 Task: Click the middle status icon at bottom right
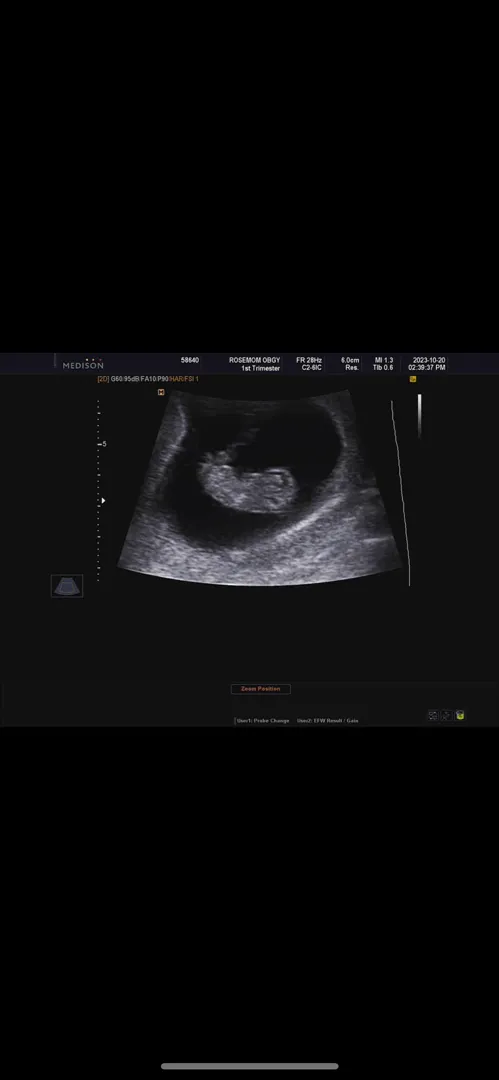coord(446,716)
